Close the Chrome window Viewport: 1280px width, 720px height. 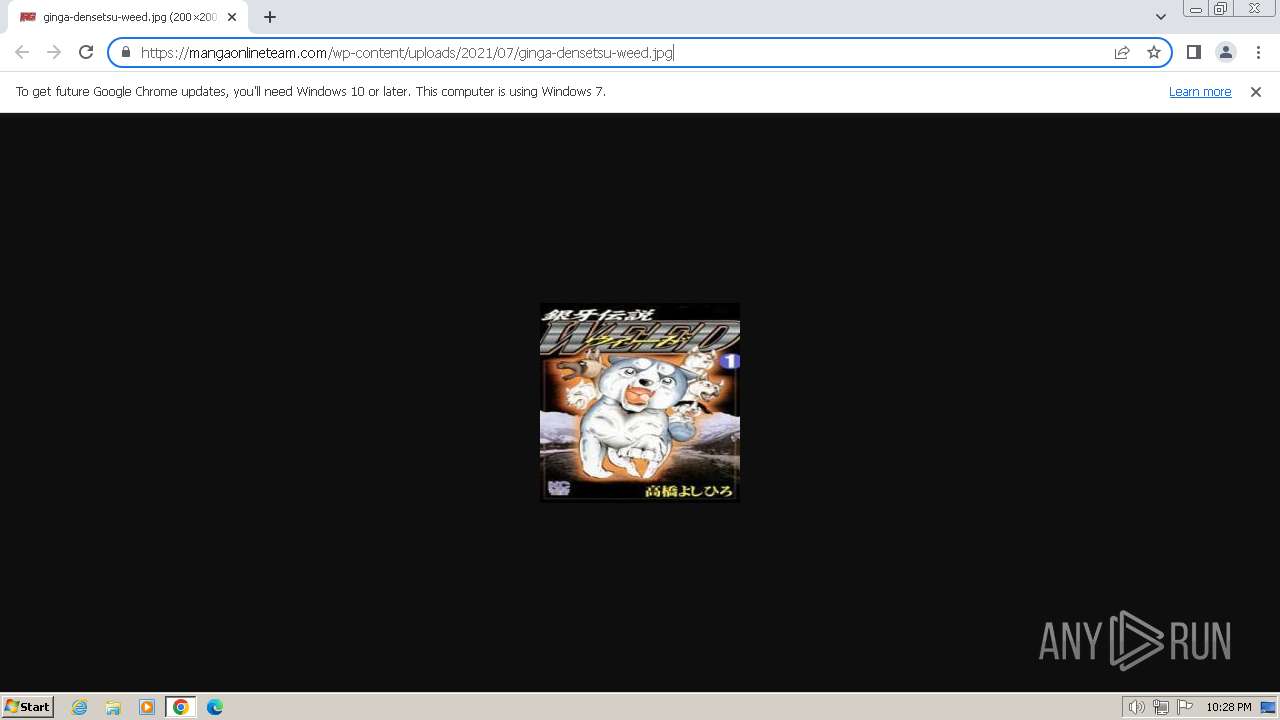coord(1254,9)
